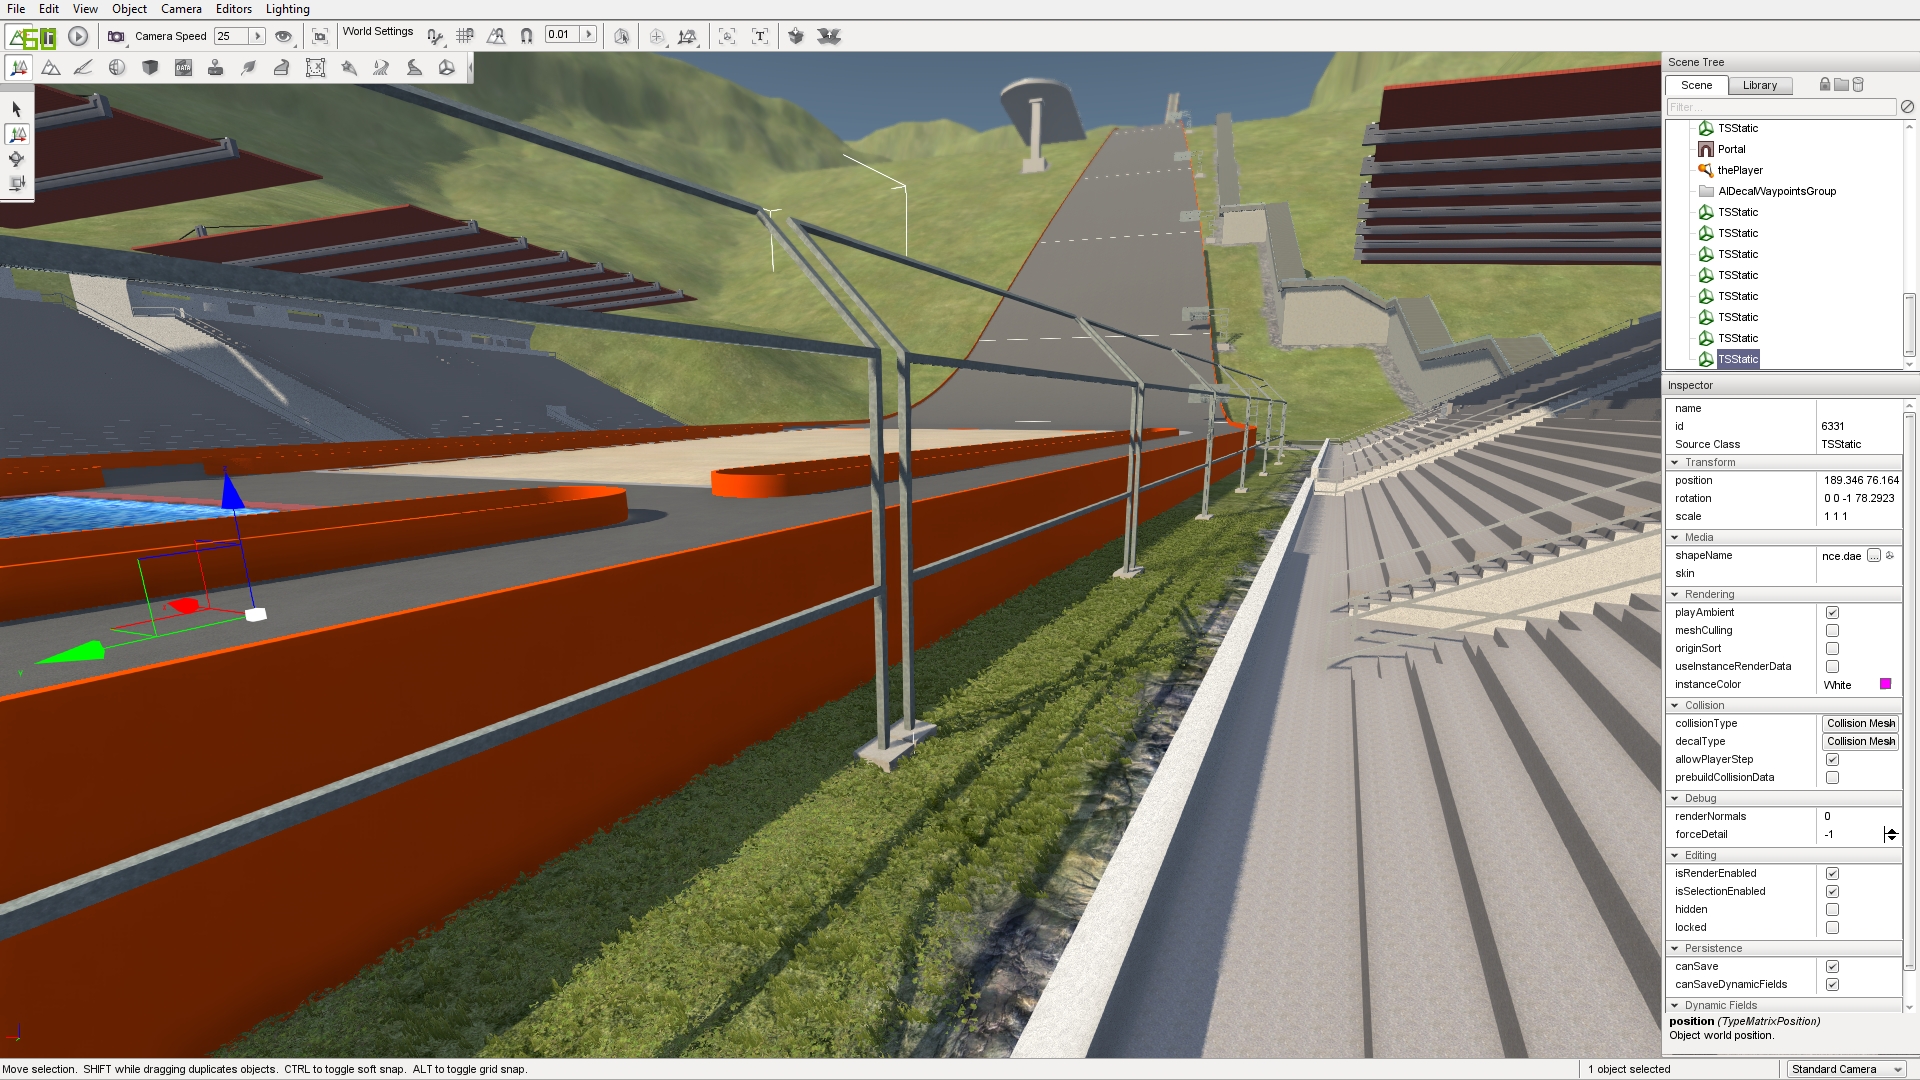Viewport: 1920px width, 1080px height.
Task: Click the fit view to selection icon
Action: point(320,37)
